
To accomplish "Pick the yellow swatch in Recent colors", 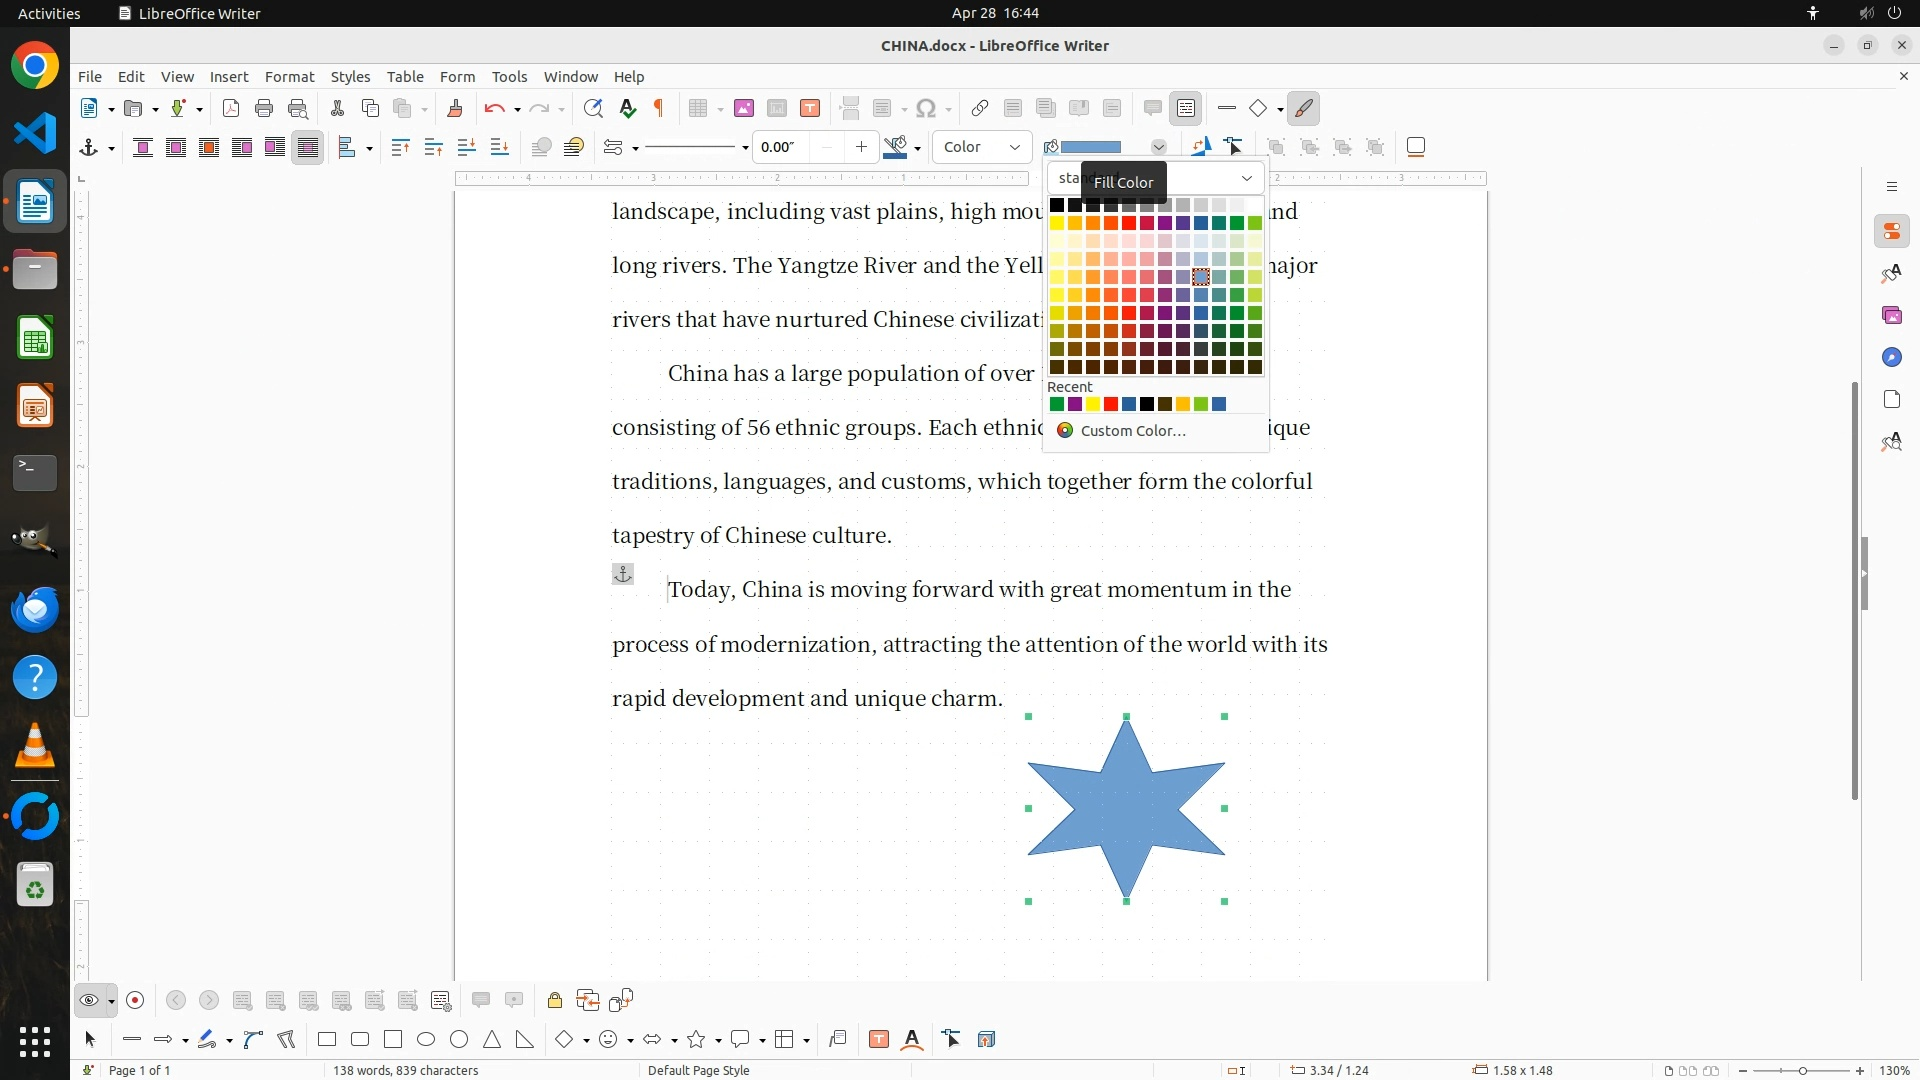I will click(x=1093, y=404).
